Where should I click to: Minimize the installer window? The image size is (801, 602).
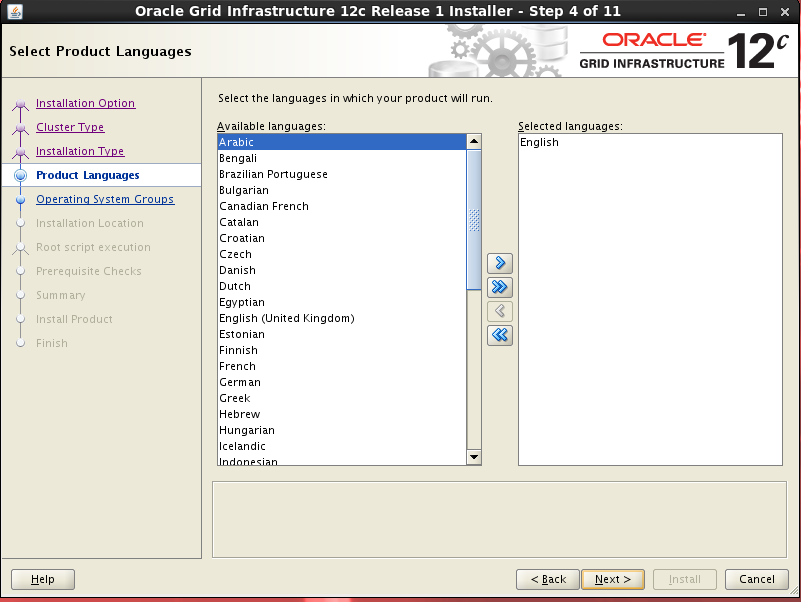[x=741, y=12]
